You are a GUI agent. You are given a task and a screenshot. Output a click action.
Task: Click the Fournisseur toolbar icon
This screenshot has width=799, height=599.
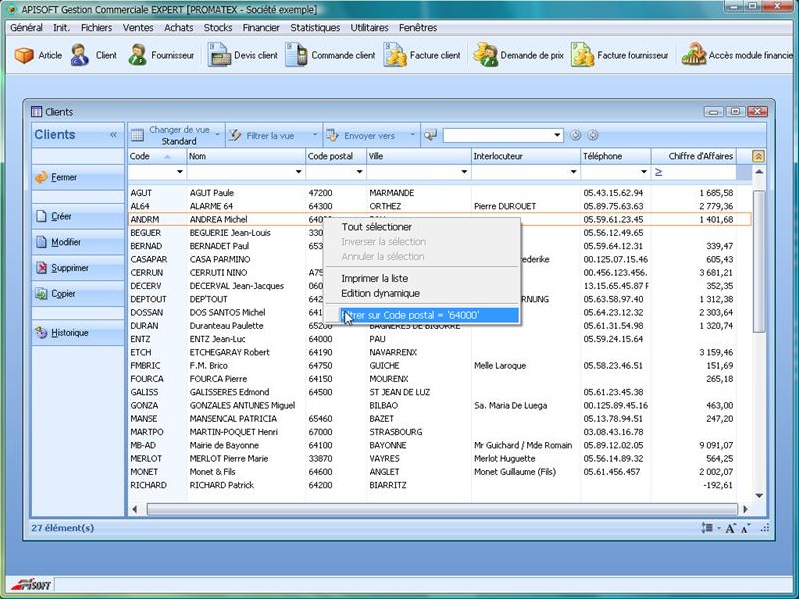coord(137,55)
